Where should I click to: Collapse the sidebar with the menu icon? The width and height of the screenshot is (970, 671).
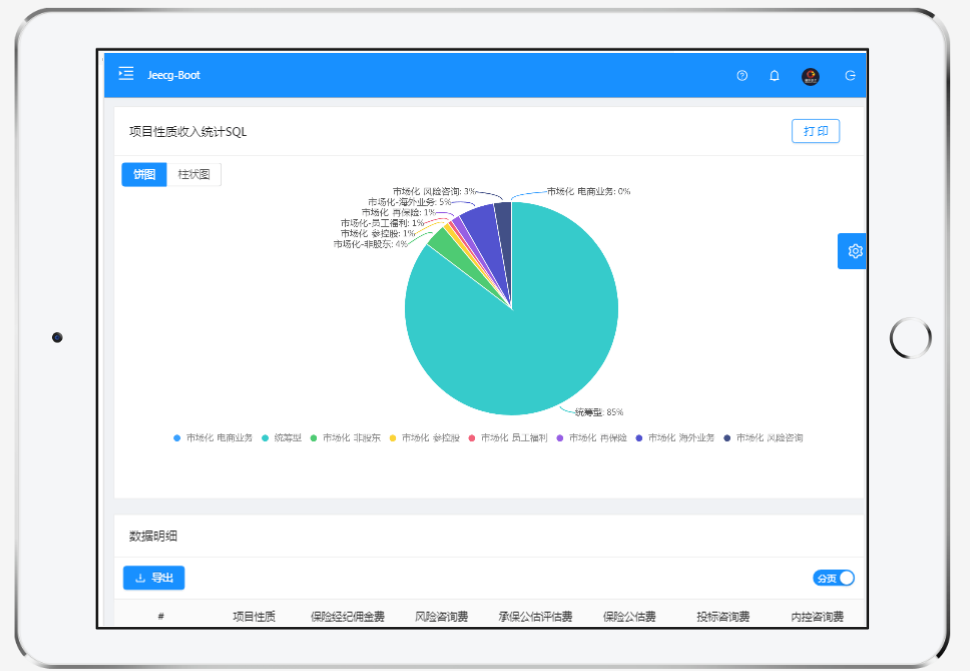coord(125,73)
